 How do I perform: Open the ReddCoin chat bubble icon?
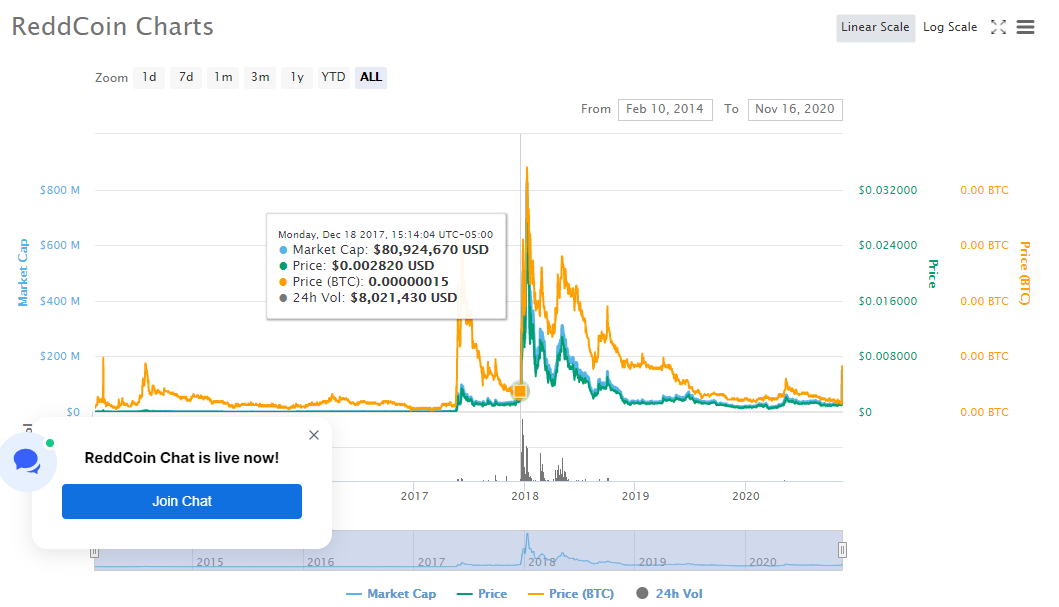[27, 462]
